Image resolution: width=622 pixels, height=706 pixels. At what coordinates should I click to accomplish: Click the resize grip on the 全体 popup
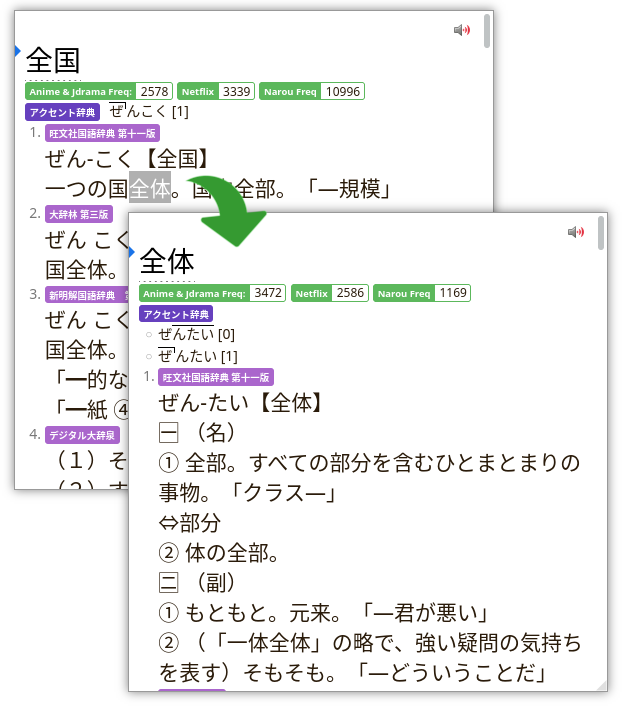(x=600, y=685)
